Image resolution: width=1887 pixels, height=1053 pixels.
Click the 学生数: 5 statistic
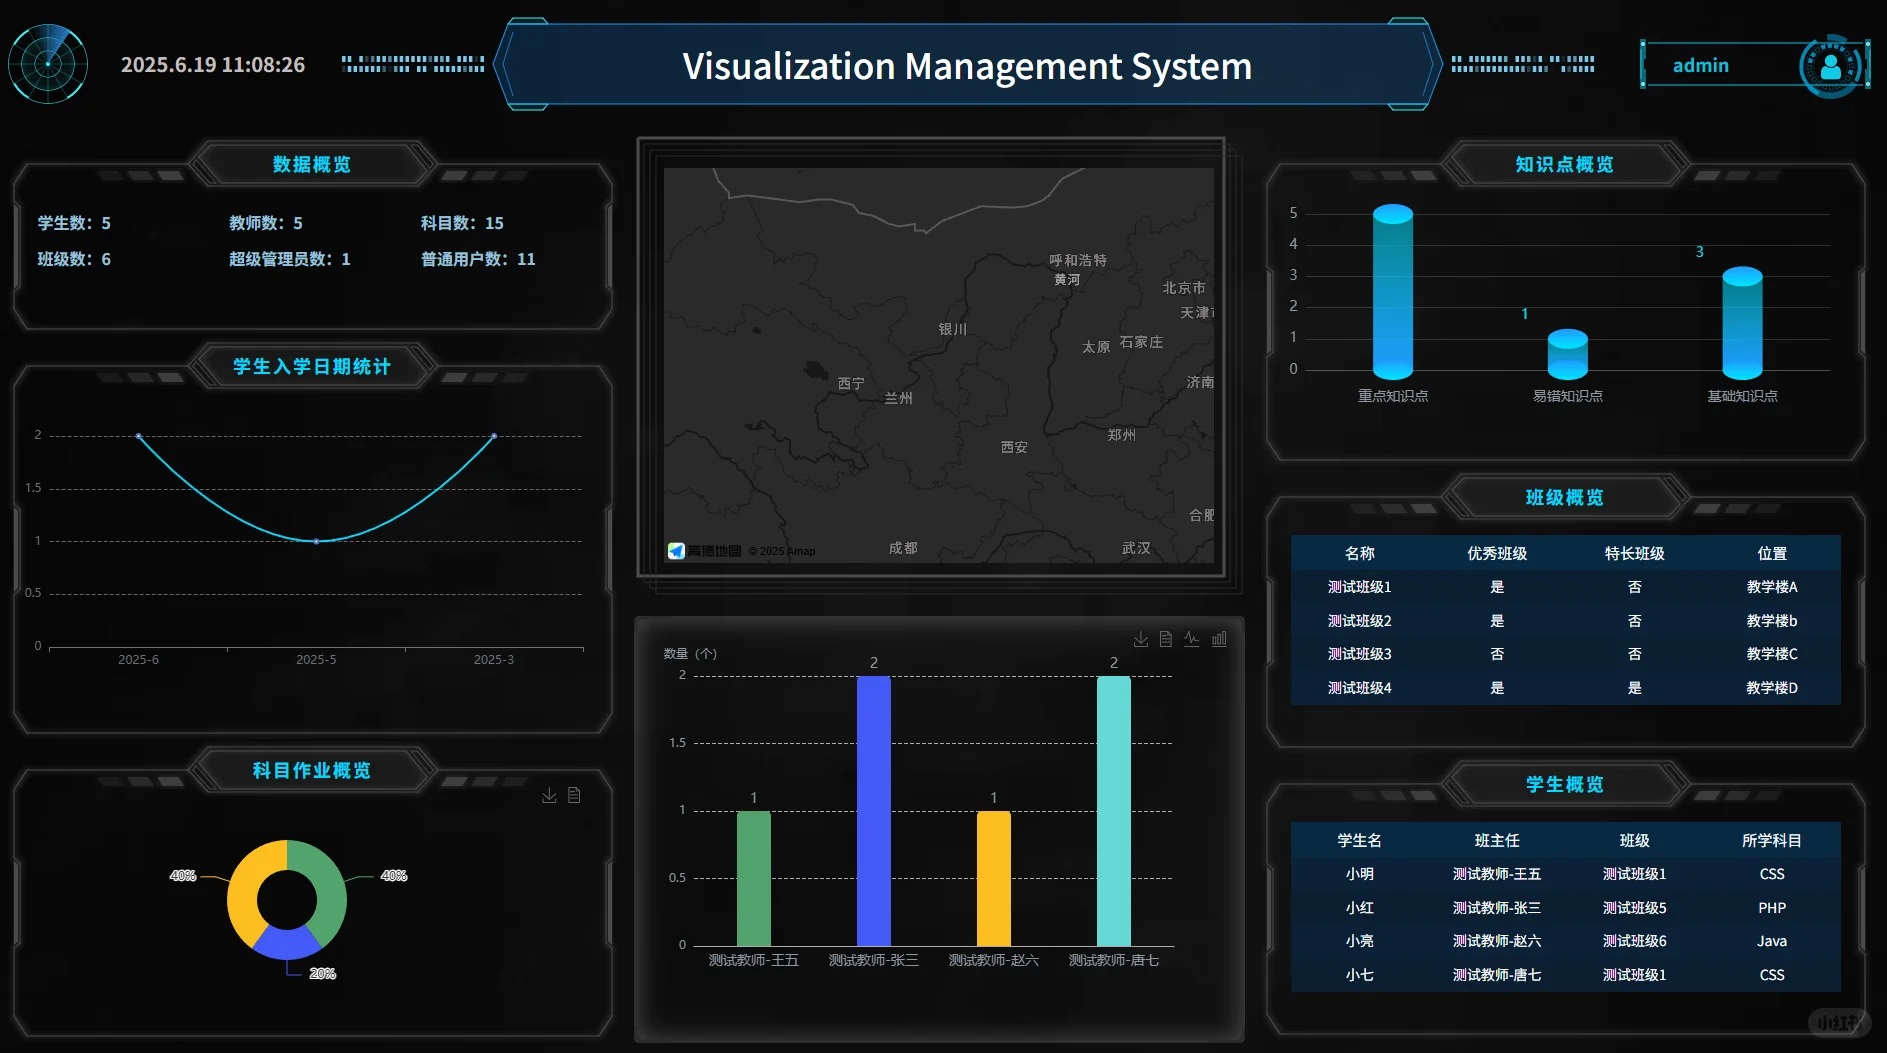tap(74, 223)
